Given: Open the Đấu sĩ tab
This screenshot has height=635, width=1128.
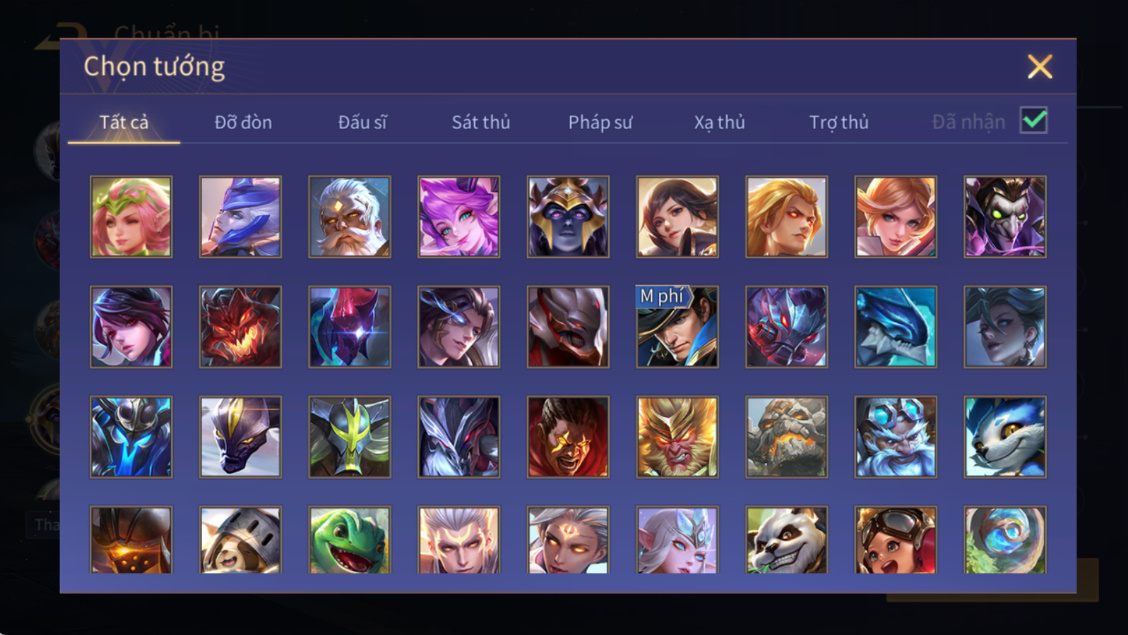Looking at the screenshot, I should coord(362,122).
